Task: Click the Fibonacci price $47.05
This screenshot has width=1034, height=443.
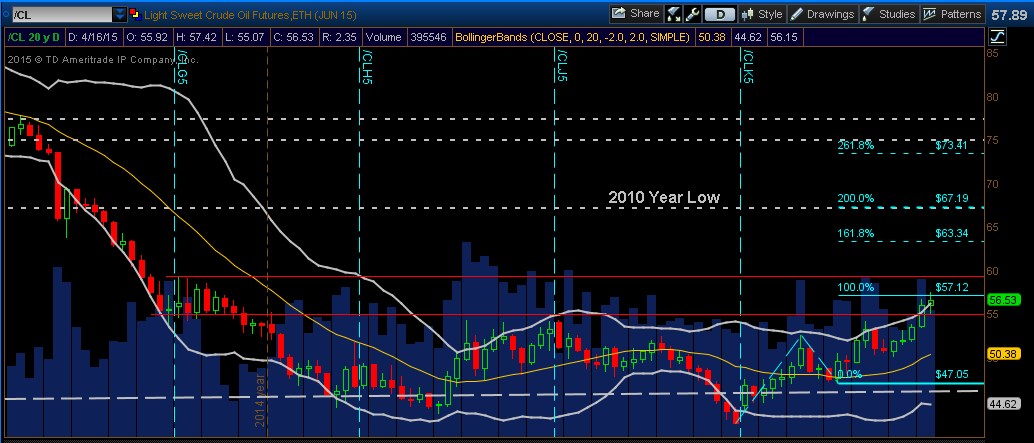Action: point(951,374)
